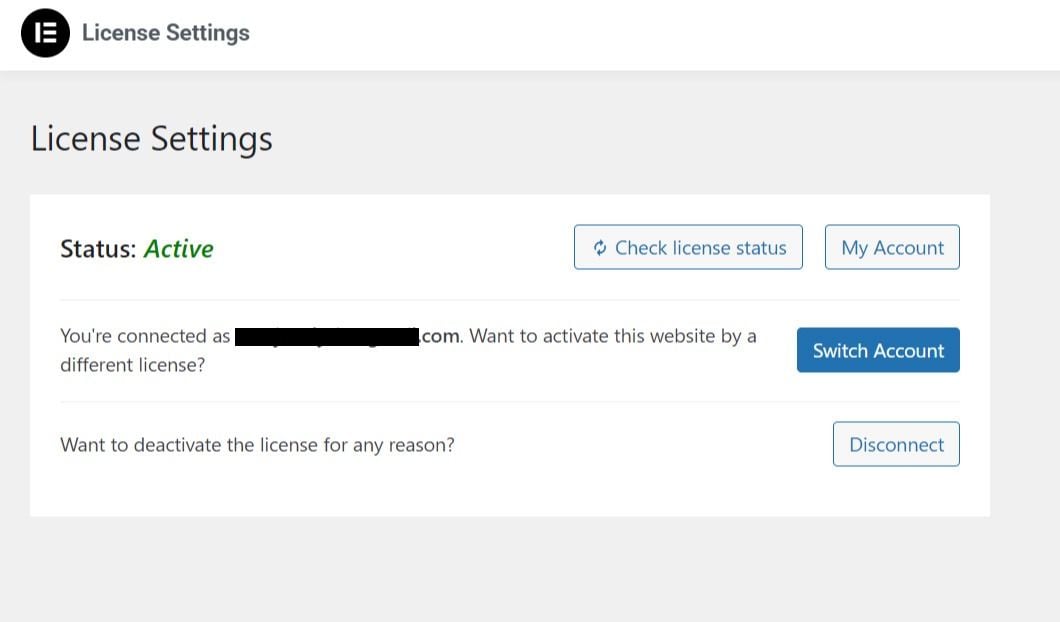1060x622 pixels.
Task: Click the Check license status button
Action: click(x=688, y=247)
